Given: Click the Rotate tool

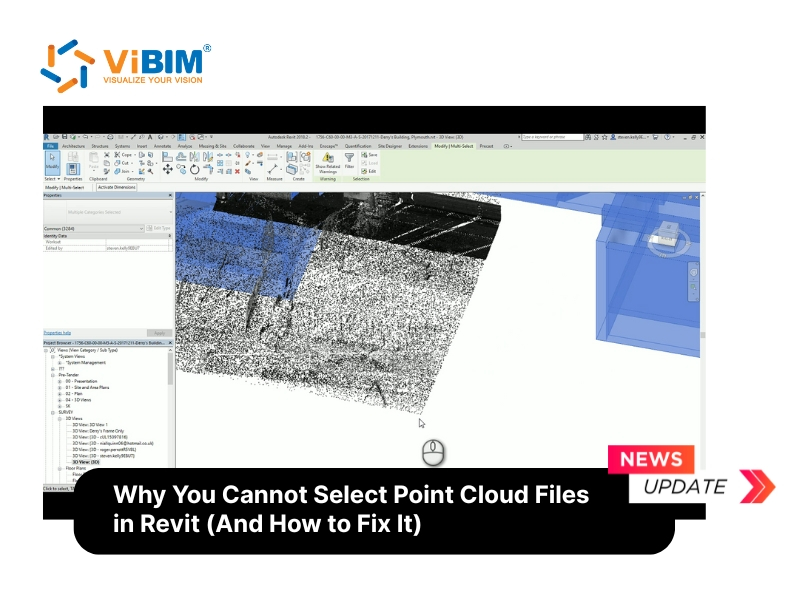Looking at the screenshot, I should 195,170.
